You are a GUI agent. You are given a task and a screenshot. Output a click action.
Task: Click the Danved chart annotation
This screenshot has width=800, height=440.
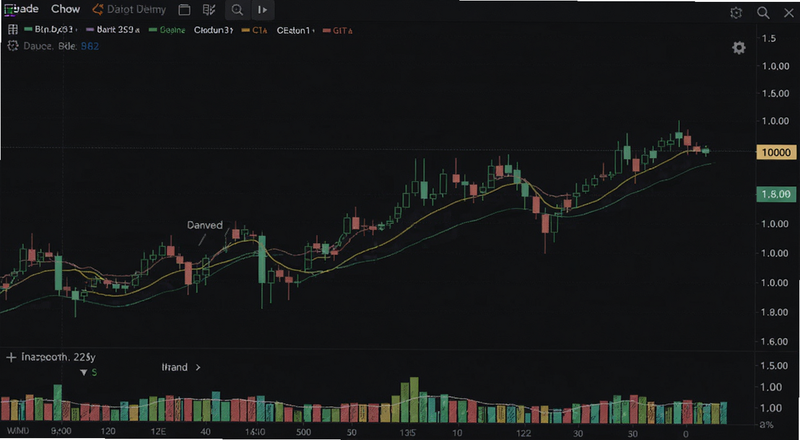tap(205, 225)
